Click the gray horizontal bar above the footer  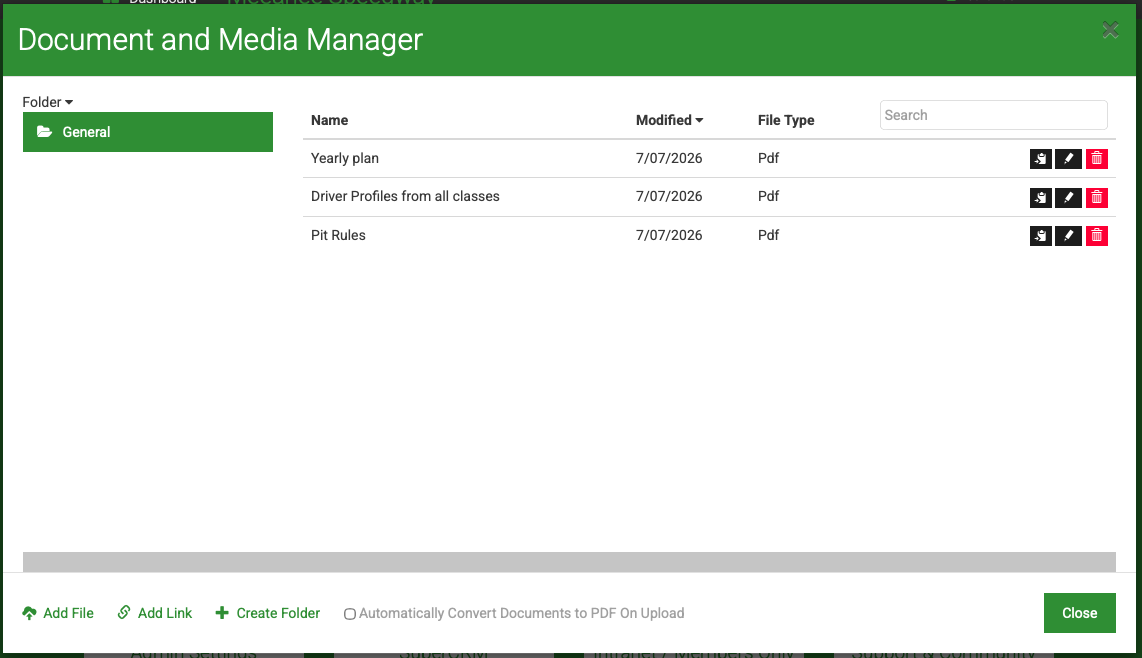[569, 562]
